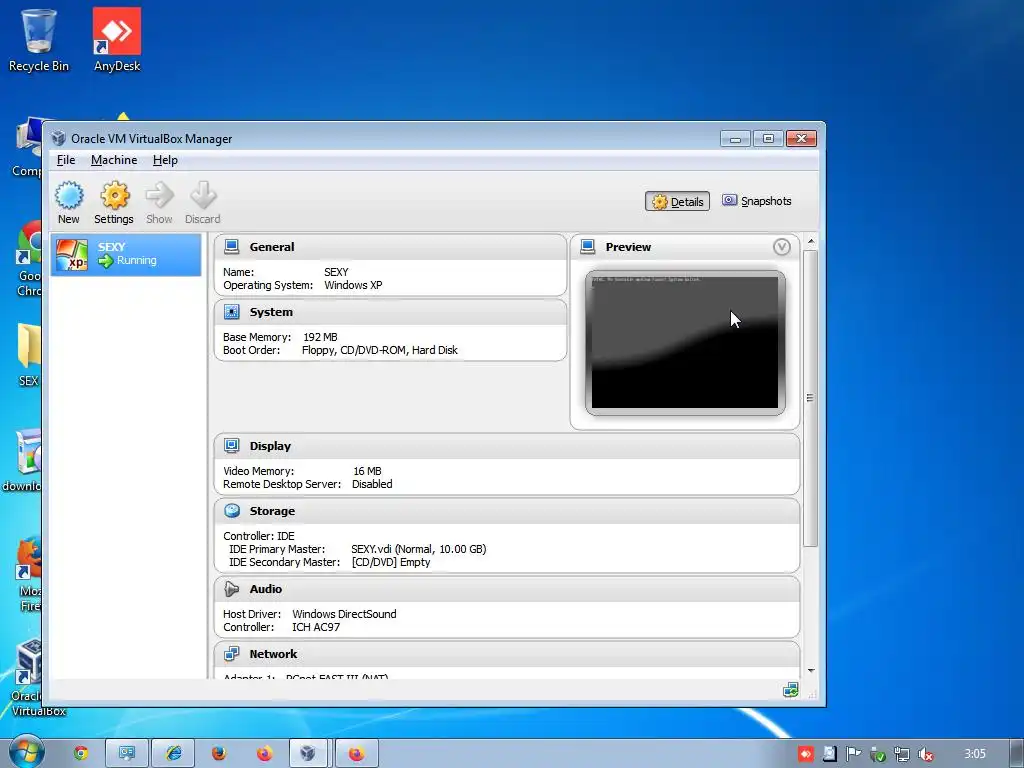Click the Storage section disk icon
This screenshot has width=1024, height=768.
point(232,511)
